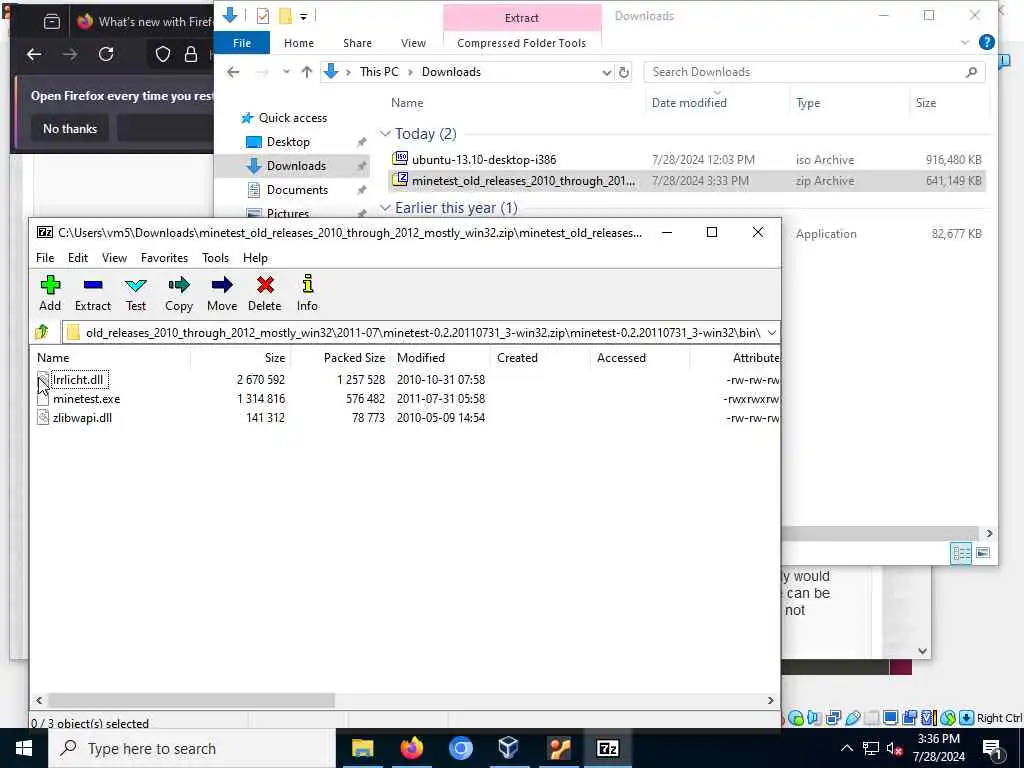Screen dimensions: 1024x768
Task: Click the Add button in 7-Zip toolbar
Action: pyautogui.click(x=50, y=293)
